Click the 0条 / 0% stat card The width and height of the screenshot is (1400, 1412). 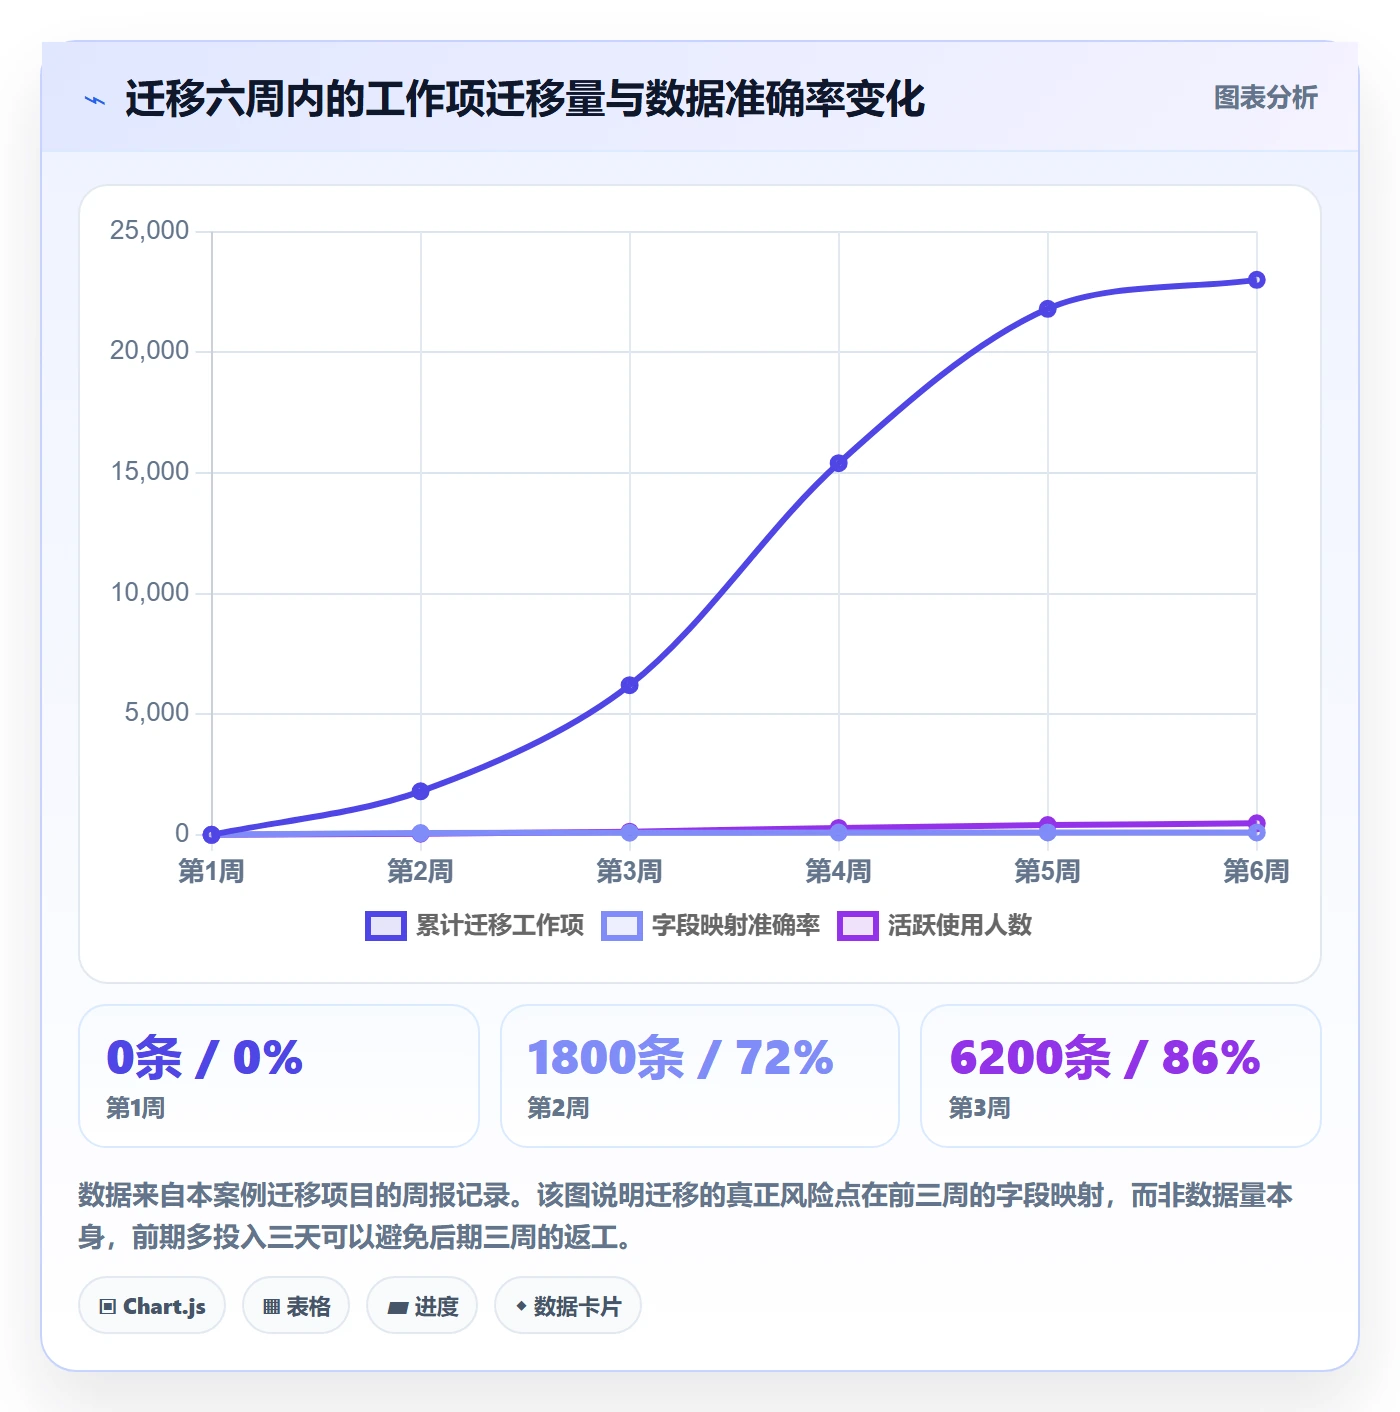[279, 1076]
